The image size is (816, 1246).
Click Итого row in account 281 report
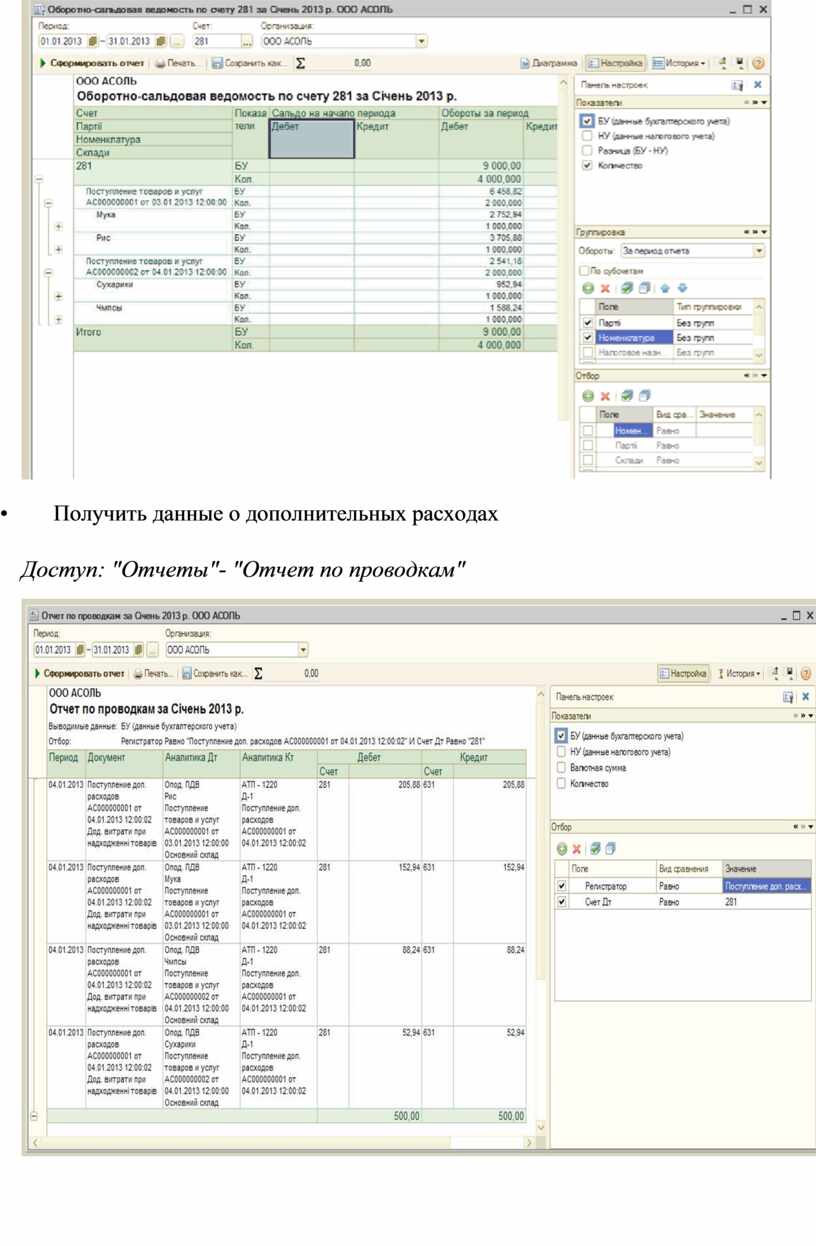tap(315, 337)
